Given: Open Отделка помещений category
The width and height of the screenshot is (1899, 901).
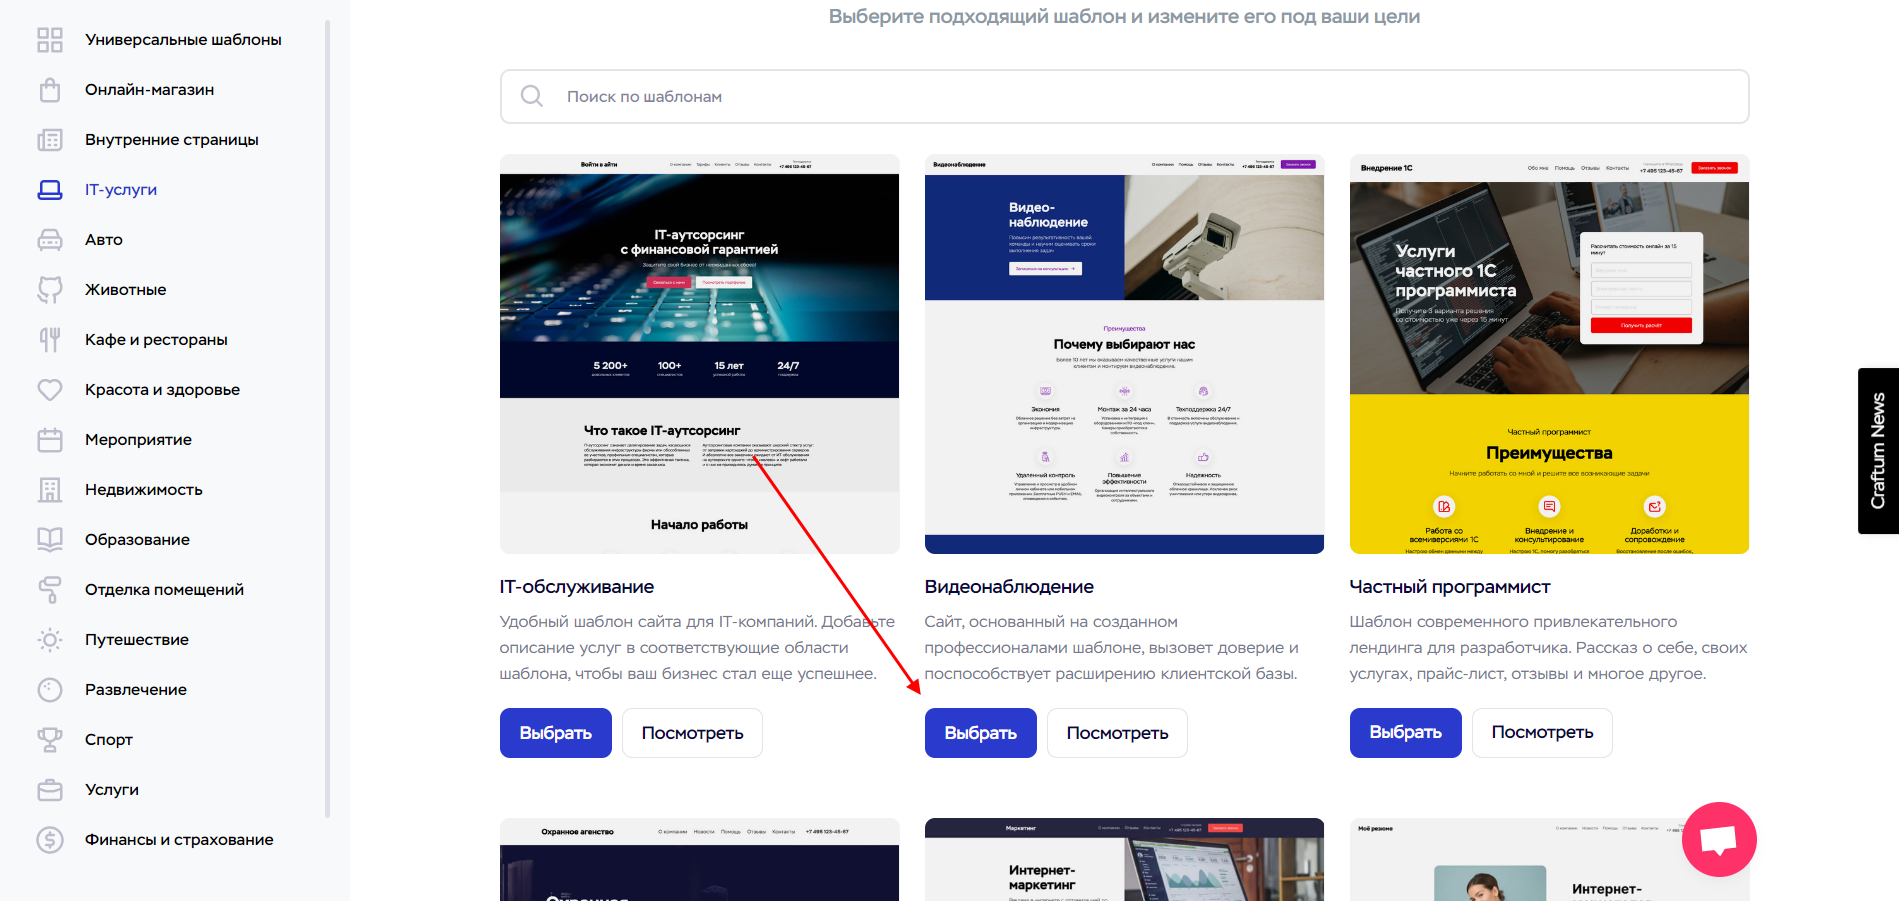Looking at the screenshot, I should (x=164, y=590).
